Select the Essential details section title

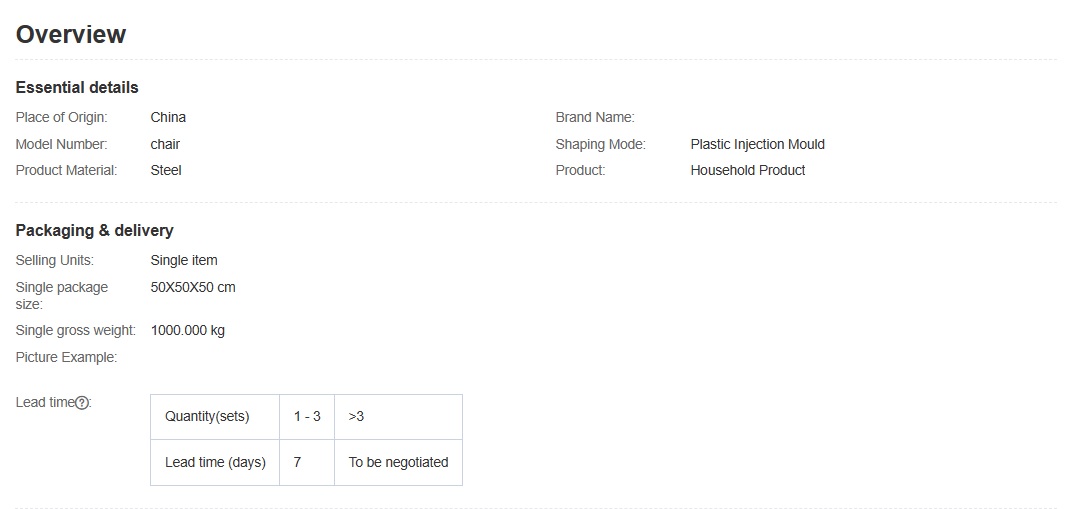pos(77,87)
